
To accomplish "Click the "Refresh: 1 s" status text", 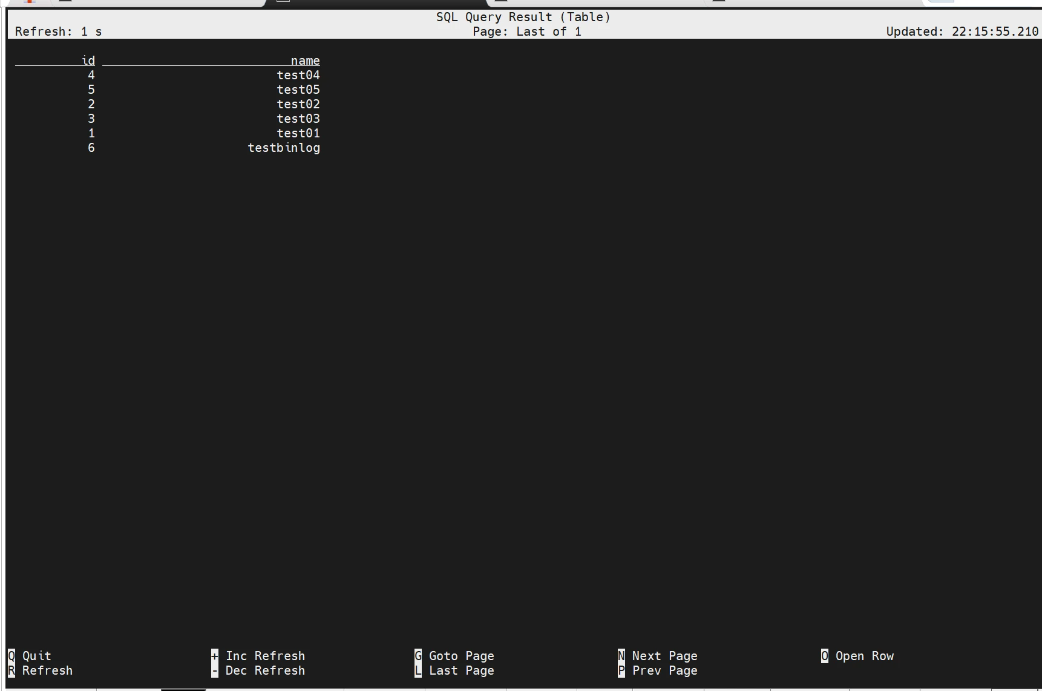I will click(x=59, y=31).
